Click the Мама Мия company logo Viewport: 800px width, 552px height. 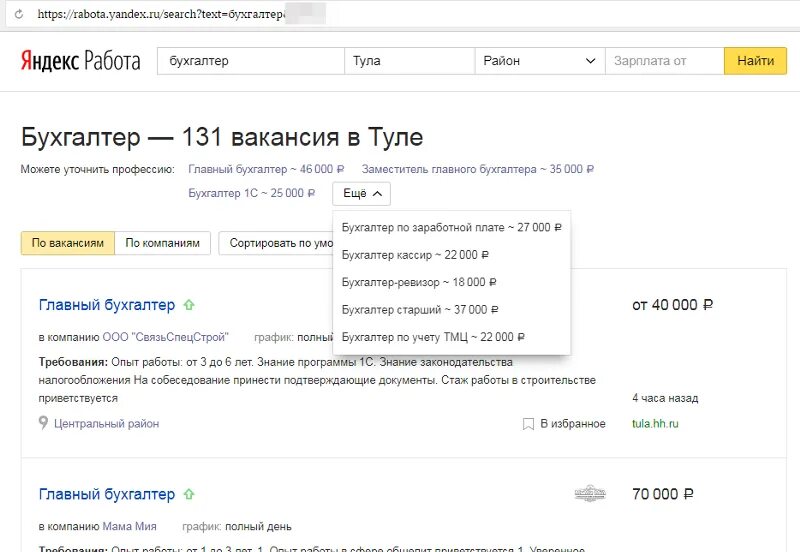point(590,493)
